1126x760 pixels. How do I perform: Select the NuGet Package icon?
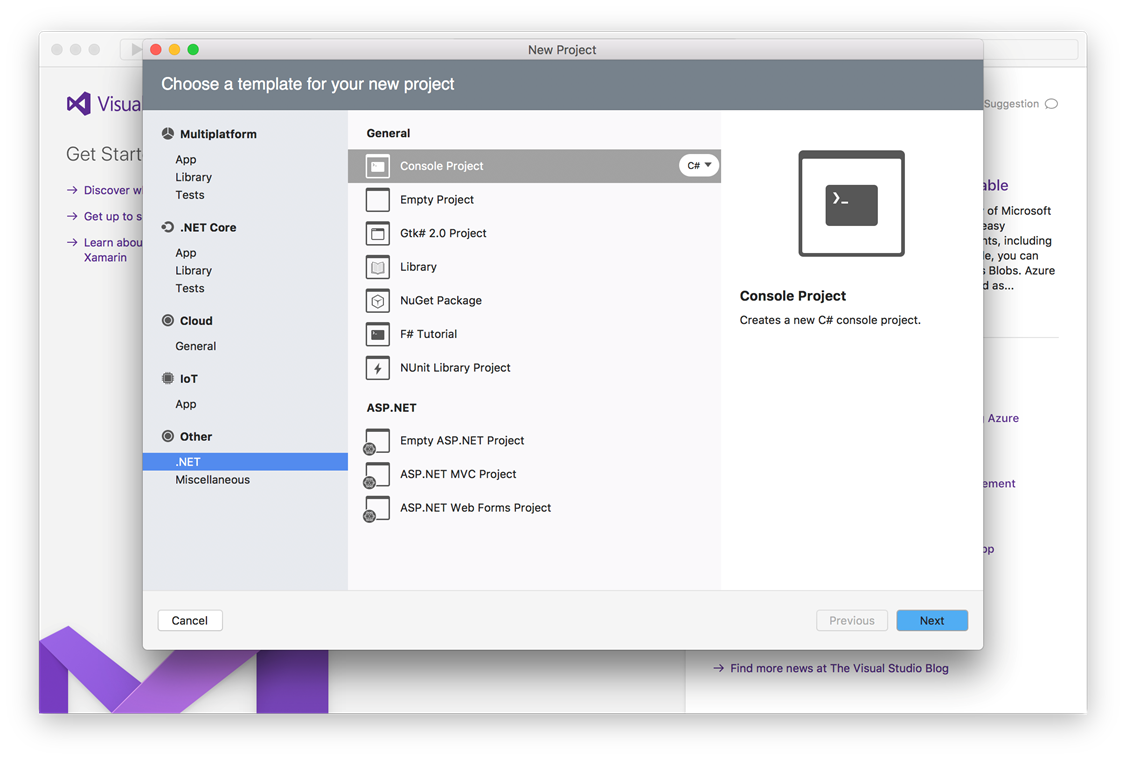coord(377,301)
